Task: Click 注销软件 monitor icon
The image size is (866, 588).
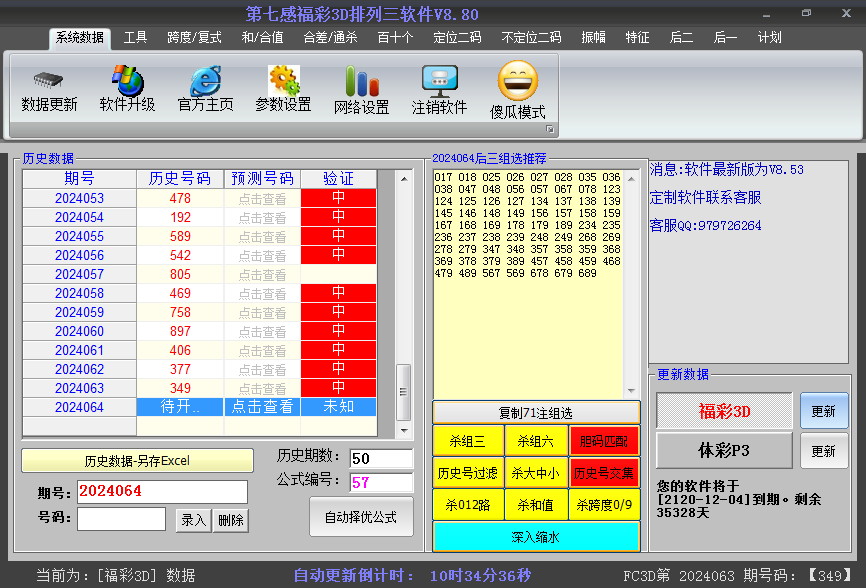Action: [440, 81]
